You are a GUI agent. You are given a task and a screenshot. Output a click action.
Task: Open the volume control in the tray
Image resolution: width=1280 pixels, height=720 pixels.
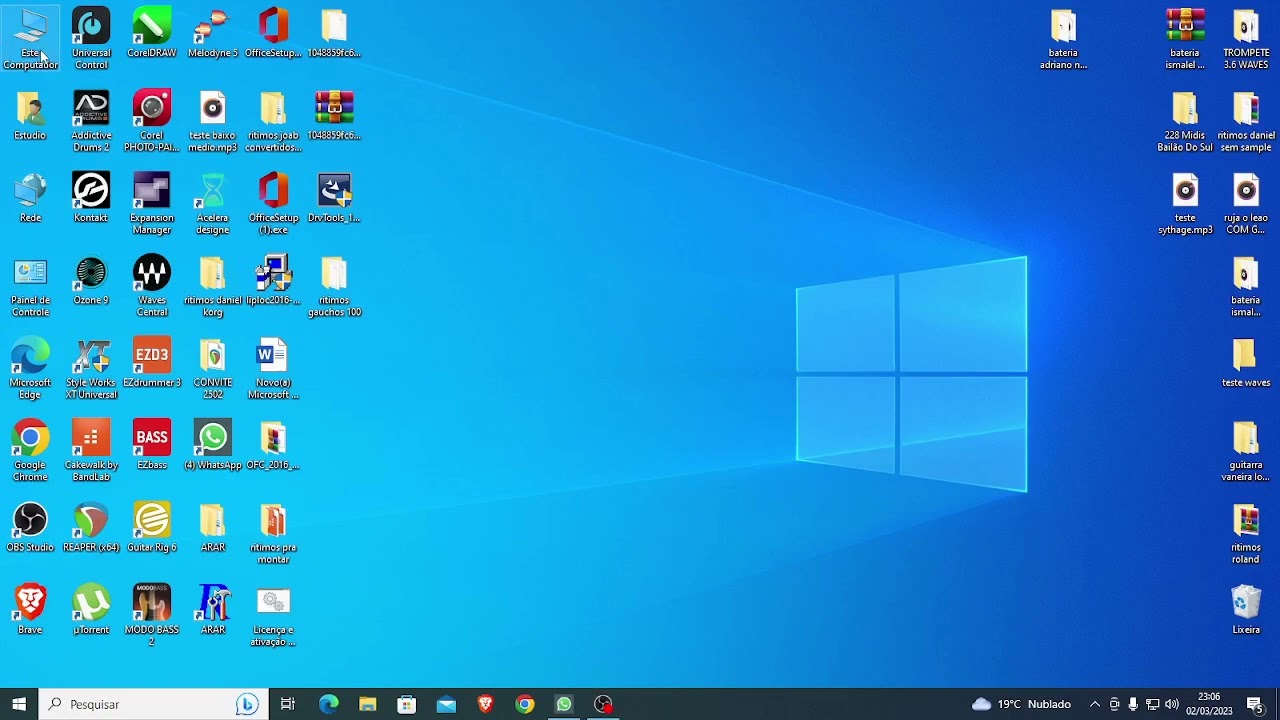[1172, 704]
